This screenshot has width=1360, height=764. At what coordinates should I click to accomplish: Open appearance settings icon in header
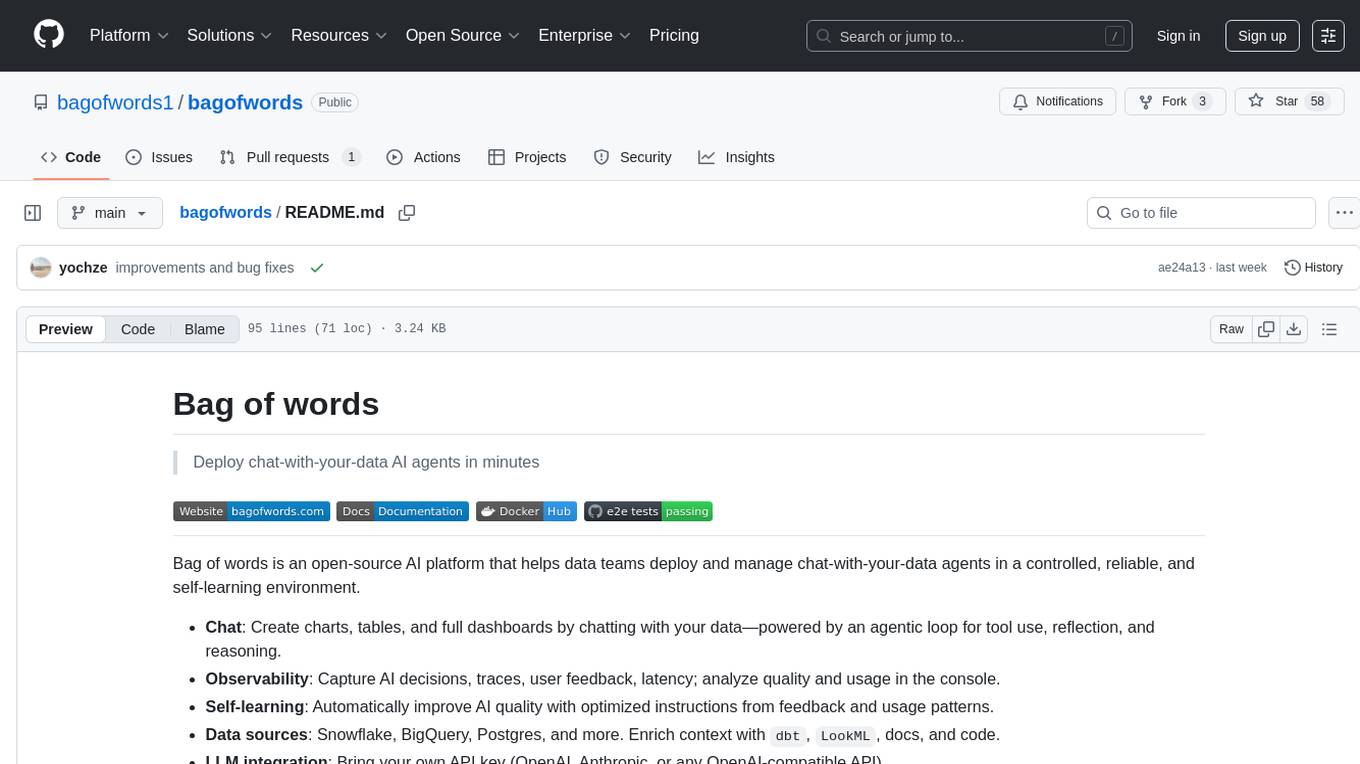tap(1328, 36)
